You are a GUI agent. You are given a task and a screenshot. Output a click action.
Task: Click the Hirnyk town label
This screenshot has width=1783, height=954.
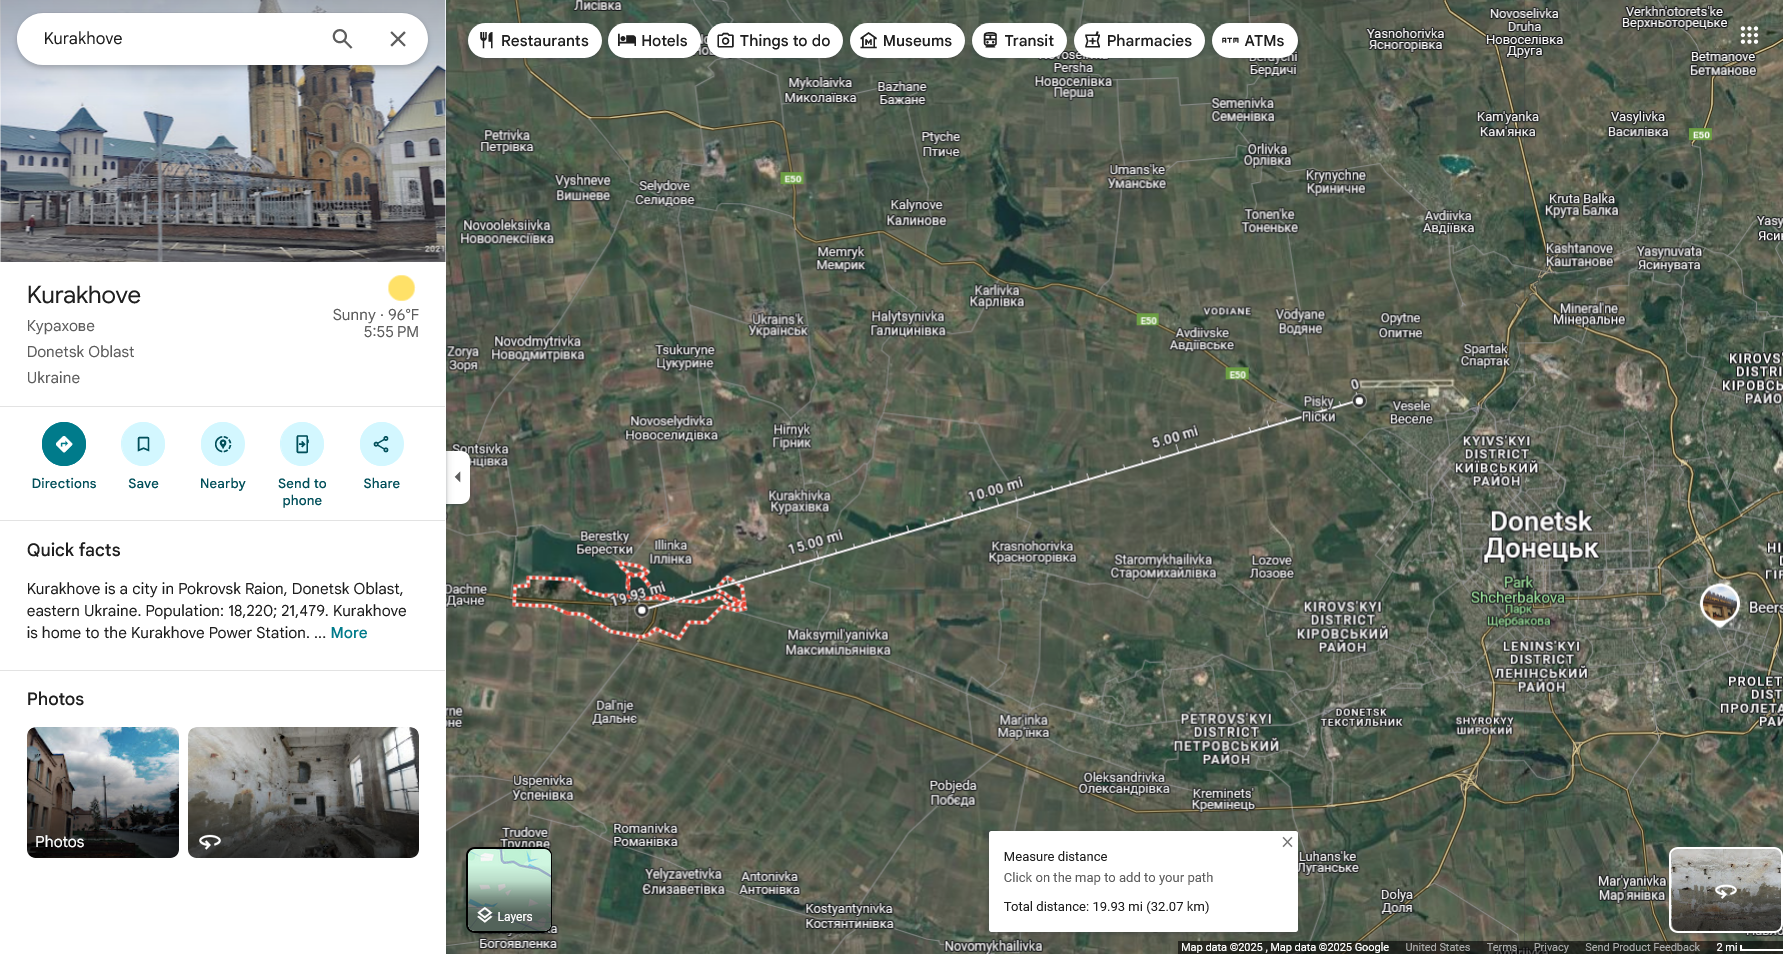tap(791, 436)
